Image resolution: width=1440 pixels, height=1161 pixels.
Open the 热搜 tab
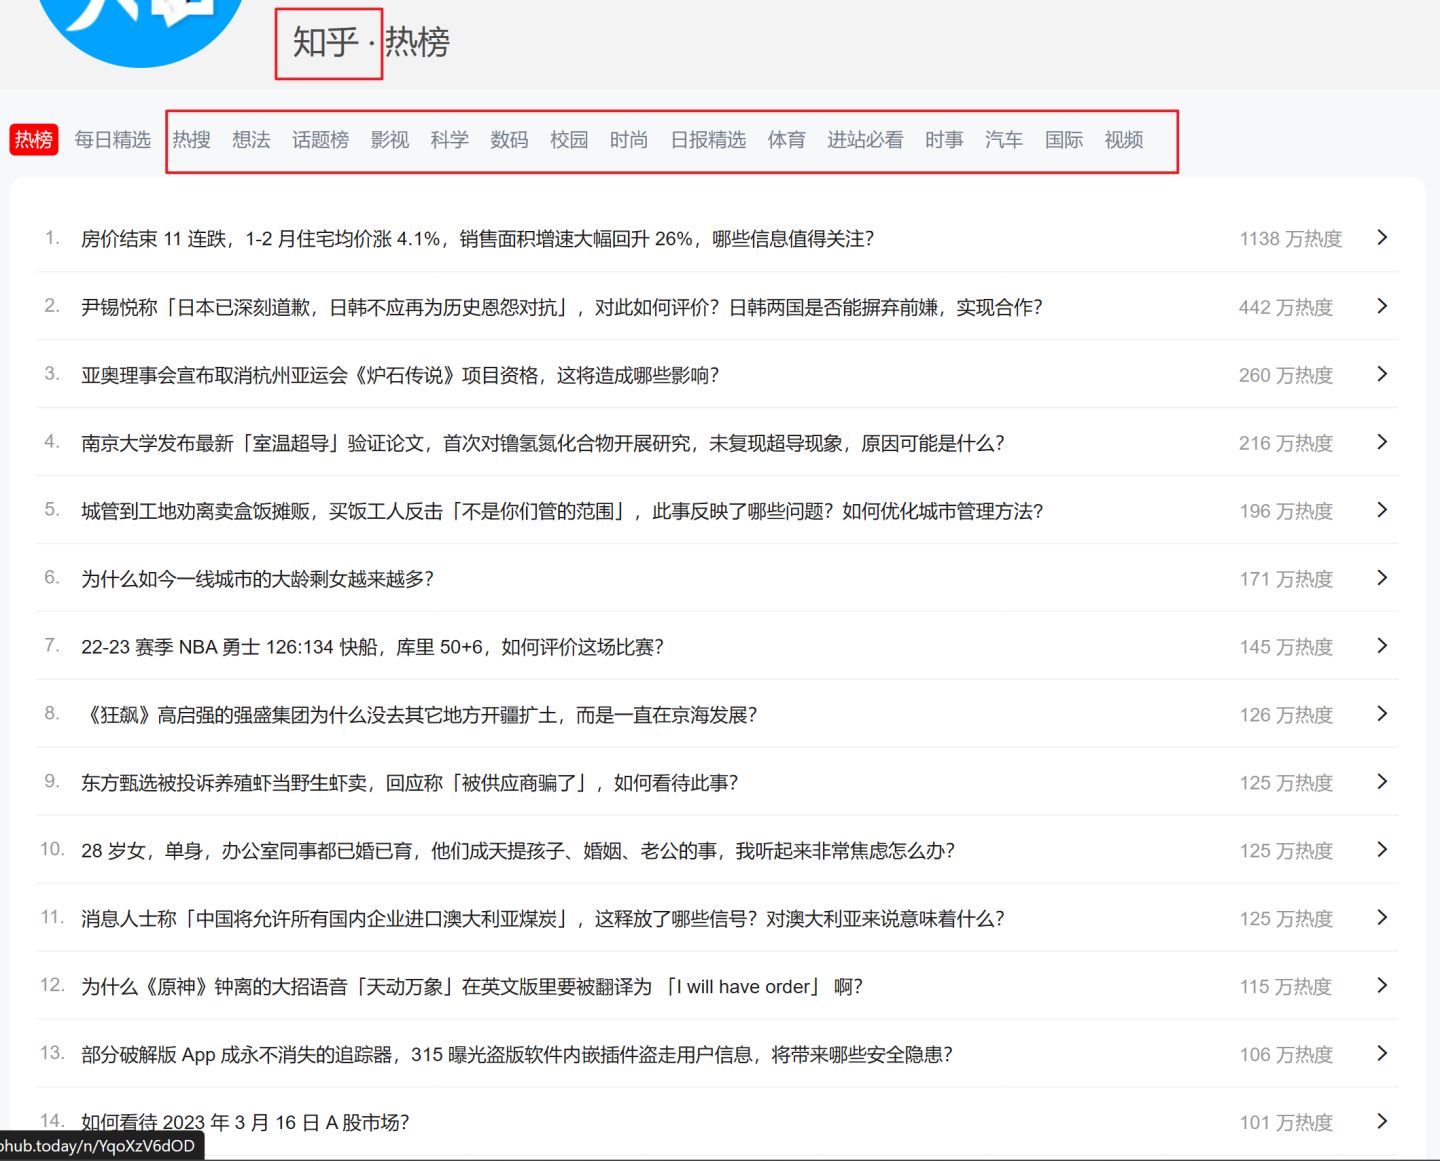191,140
